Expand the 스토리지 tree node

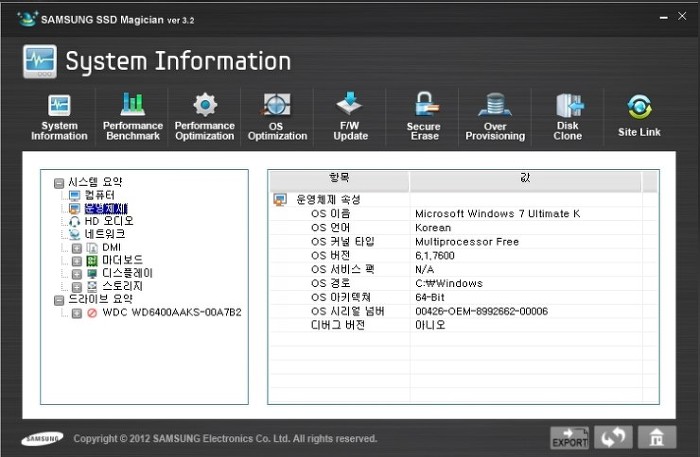77,287
